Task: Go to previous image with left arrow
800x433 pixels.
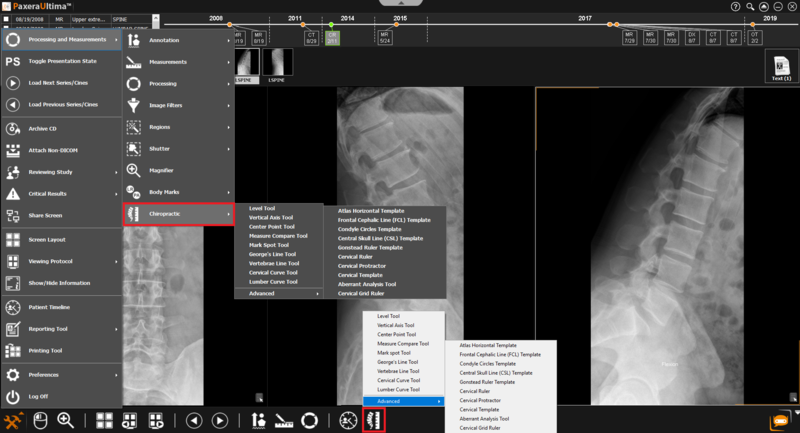Action: tap(194, 420)
